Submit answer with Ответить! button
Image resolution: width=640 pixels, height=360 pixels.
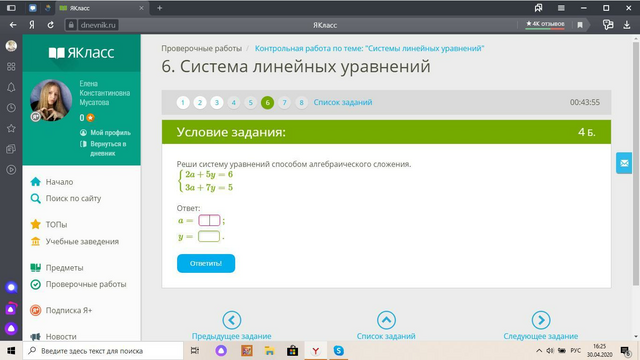[x=206, y=263]
